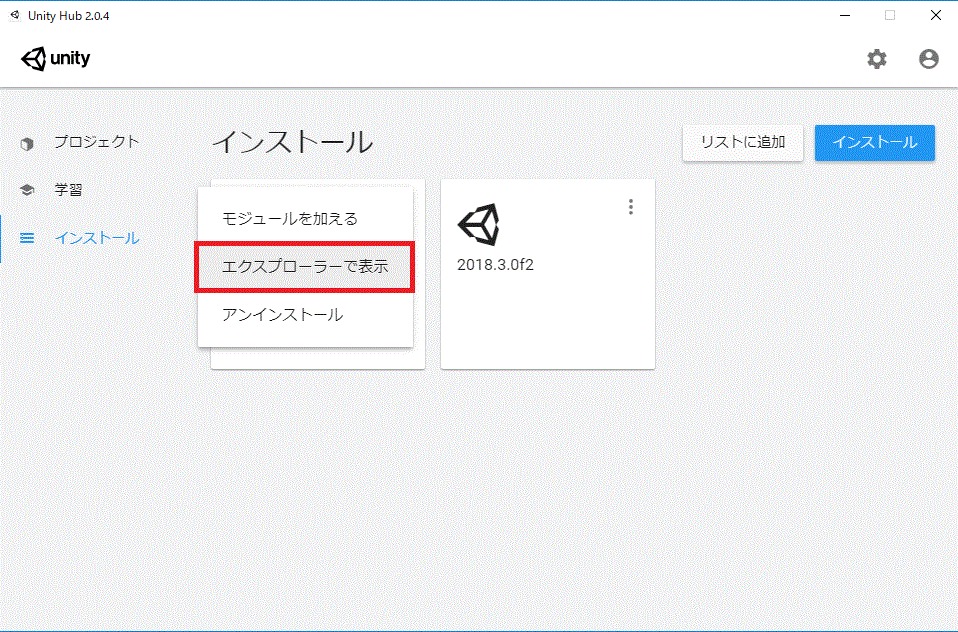The height and width of the screenshot is (632, 958).
Task: Switch to the プロジェクト sidebar tab
Action: [96, 142]
